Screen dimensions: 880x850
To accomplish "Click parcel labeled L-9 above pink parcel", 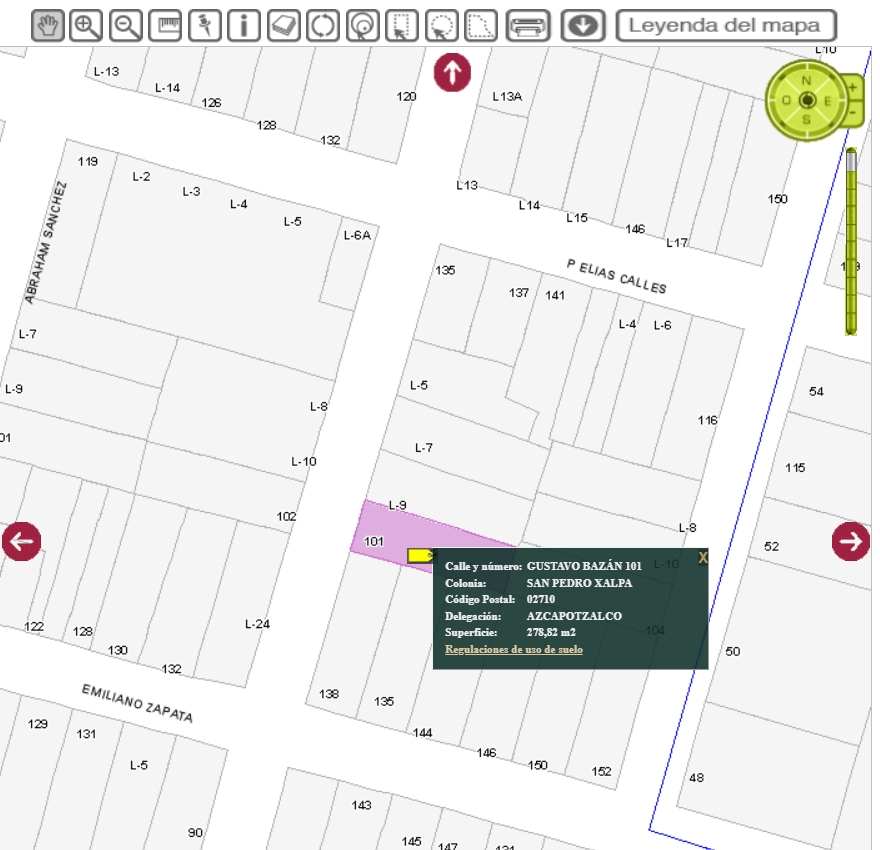I will point(398,505).
